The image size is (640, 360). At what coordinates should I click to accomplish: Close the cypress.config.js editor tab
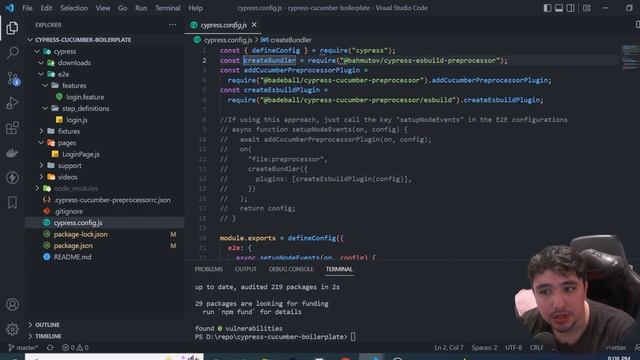tap(254, 25)
